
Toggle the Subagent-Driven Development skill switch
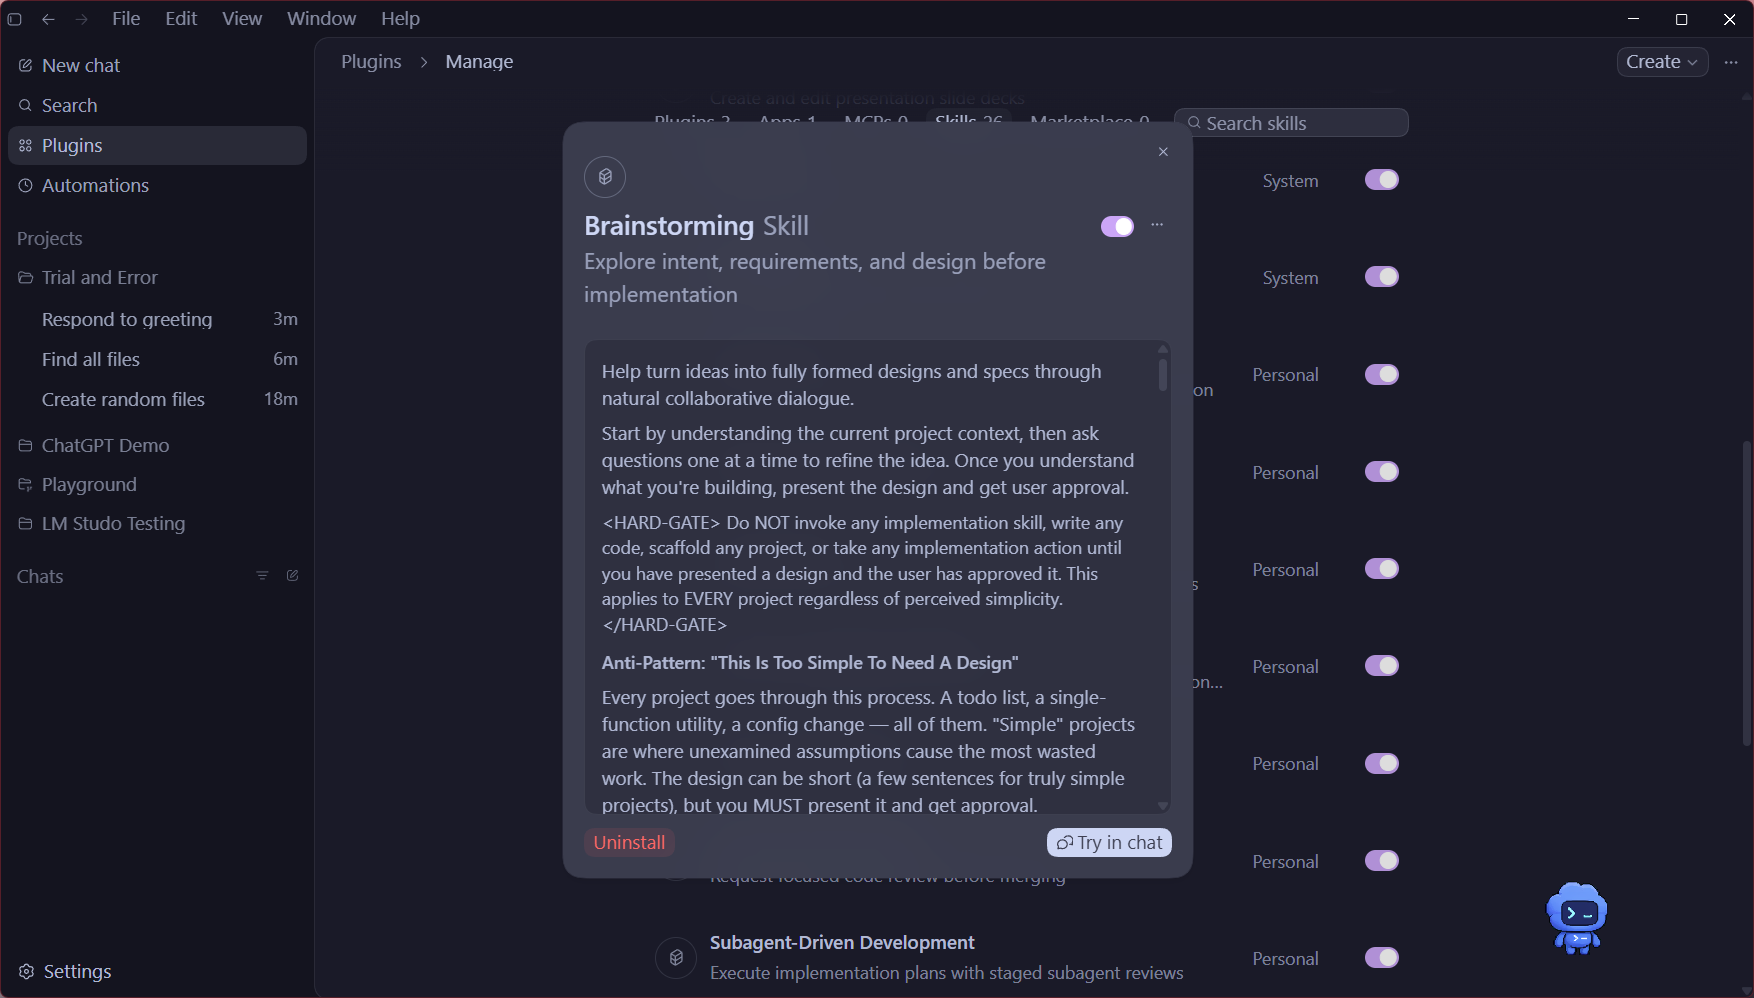1382,958
